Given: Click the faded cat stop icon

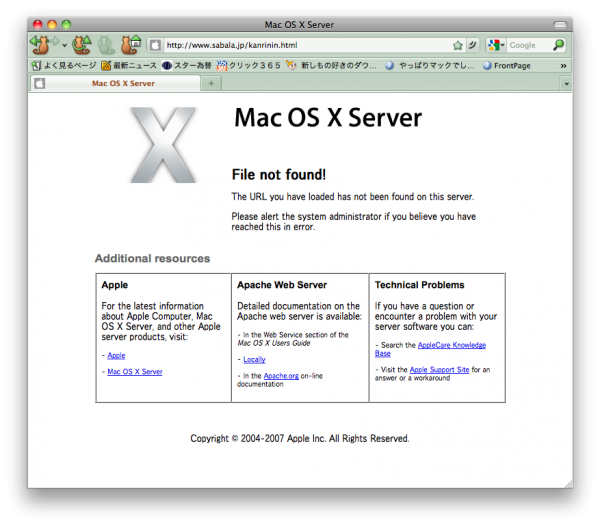Looking at the screenshot, I should tap(106, 45).
